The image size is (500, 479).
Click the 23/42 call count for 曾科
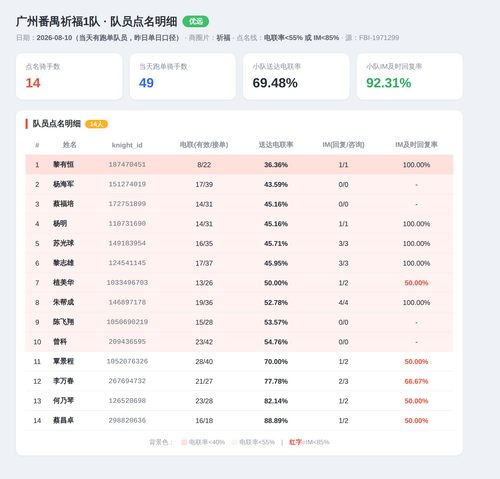click(x=204, y=342)
